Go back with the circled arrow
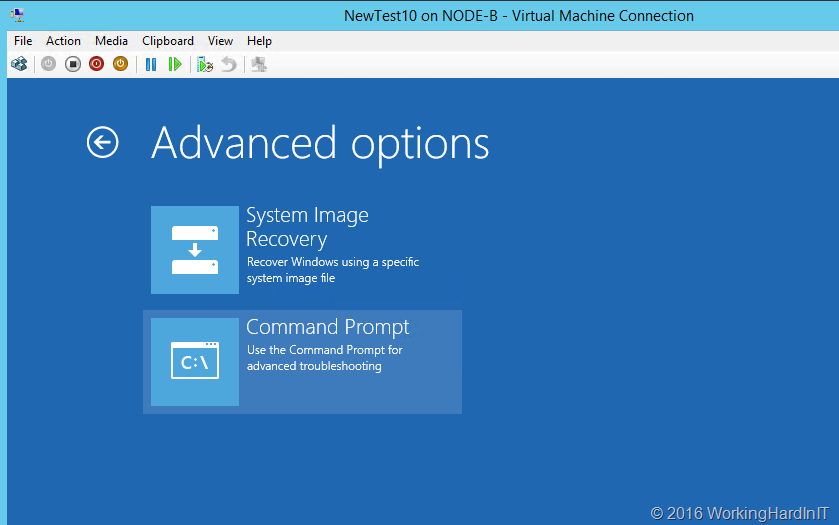839x525 pixels. coord(103,142)
